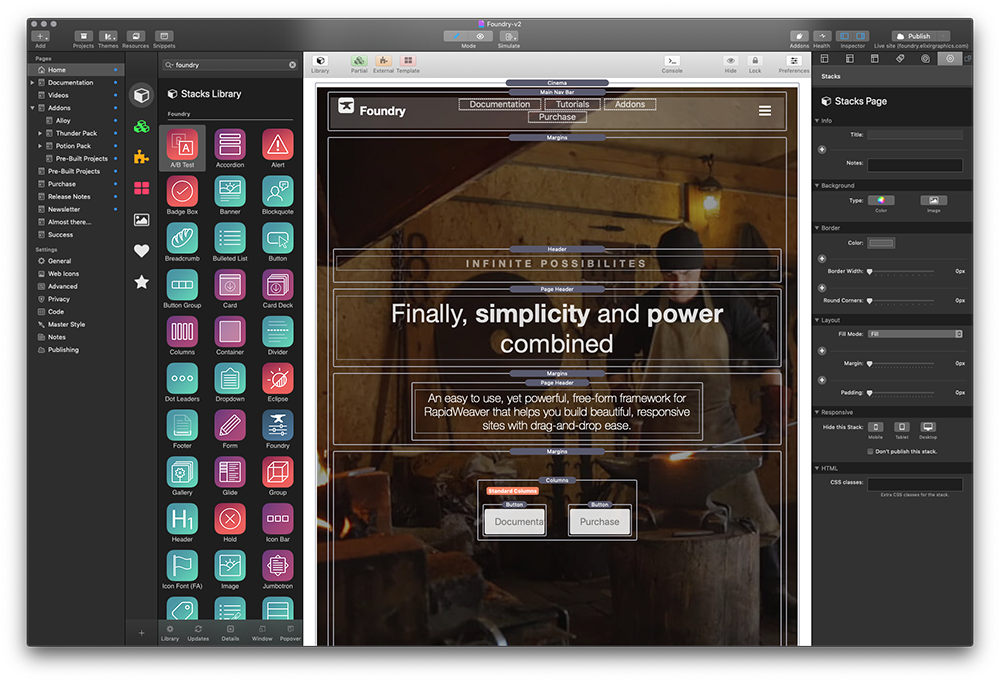Image resolution: width=1000 pixels, height=682 pixels.
Task: Open the Fill Mode dropdown
Action: [915, 334]
